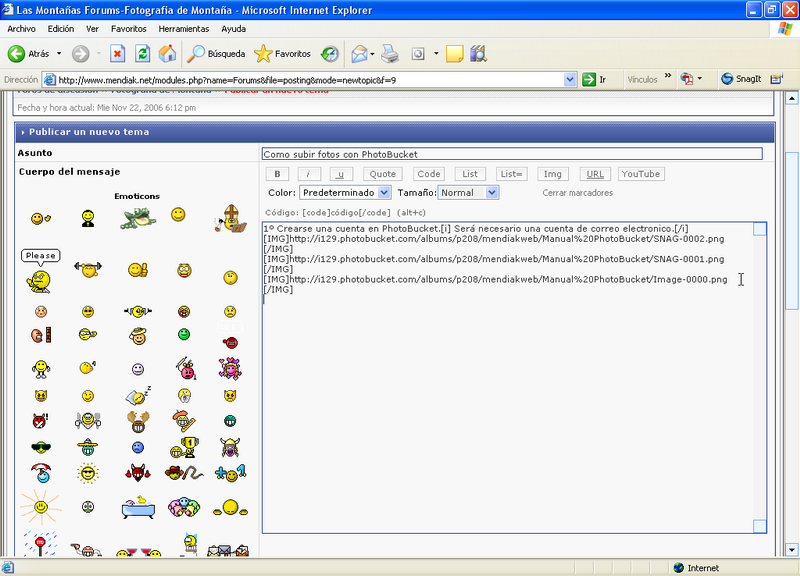
Task: Click the Ir go button
Action: point(595,80)
